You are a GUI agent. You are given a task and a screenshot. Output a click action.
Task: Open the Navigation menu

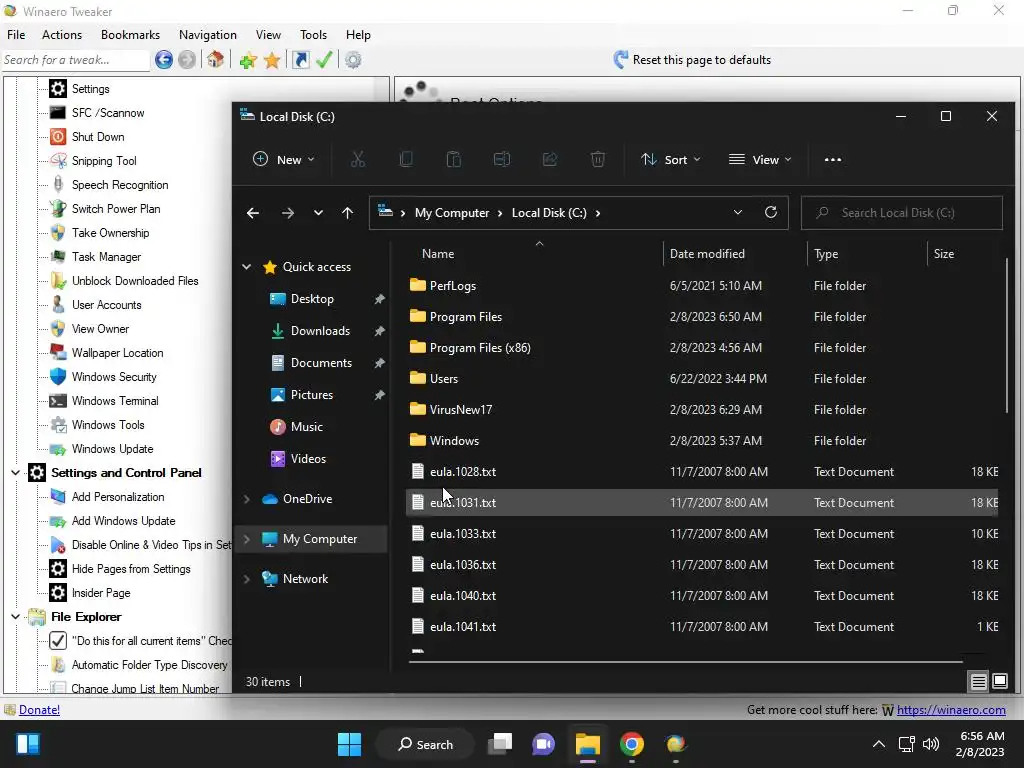pyautogui.click(x=208, y=35)
